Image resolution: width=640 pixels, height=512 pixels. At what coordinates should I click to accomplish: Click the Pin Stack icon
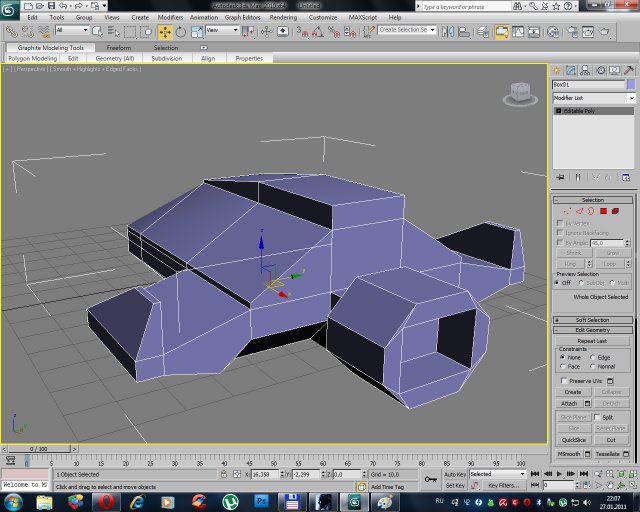pyautogui.click(x=560, y=177)
